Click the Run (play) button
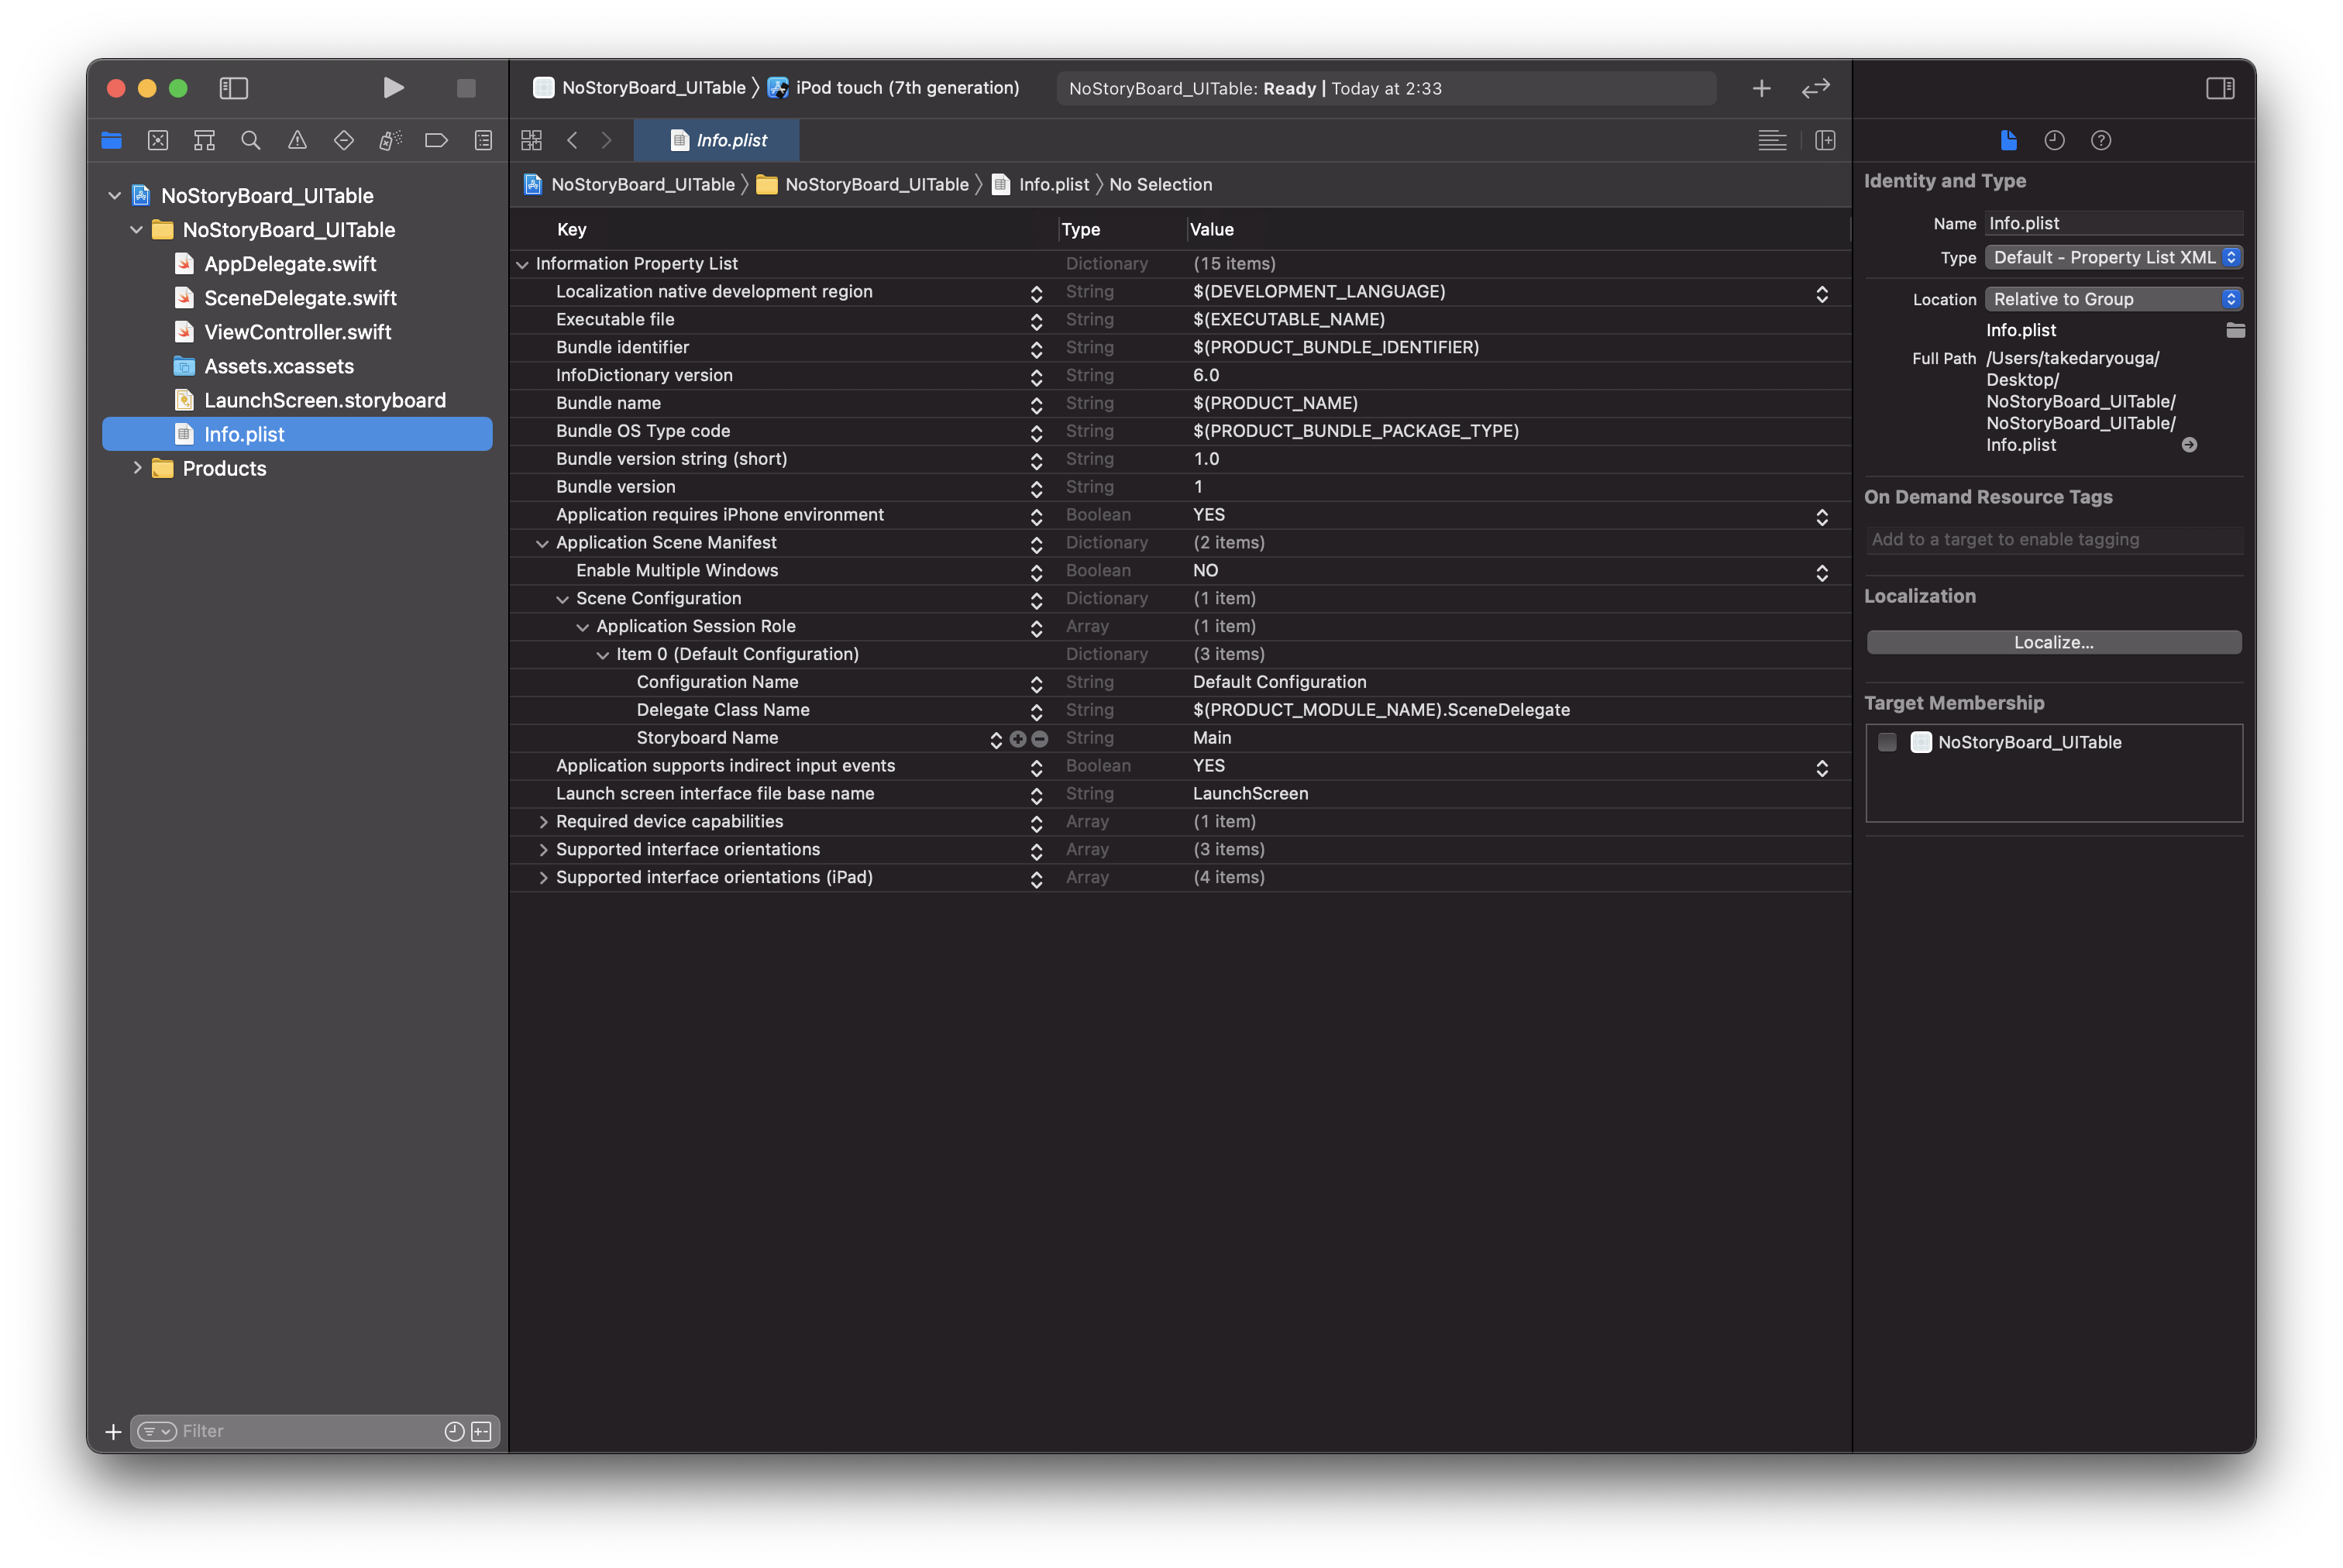 click(393, 88)
